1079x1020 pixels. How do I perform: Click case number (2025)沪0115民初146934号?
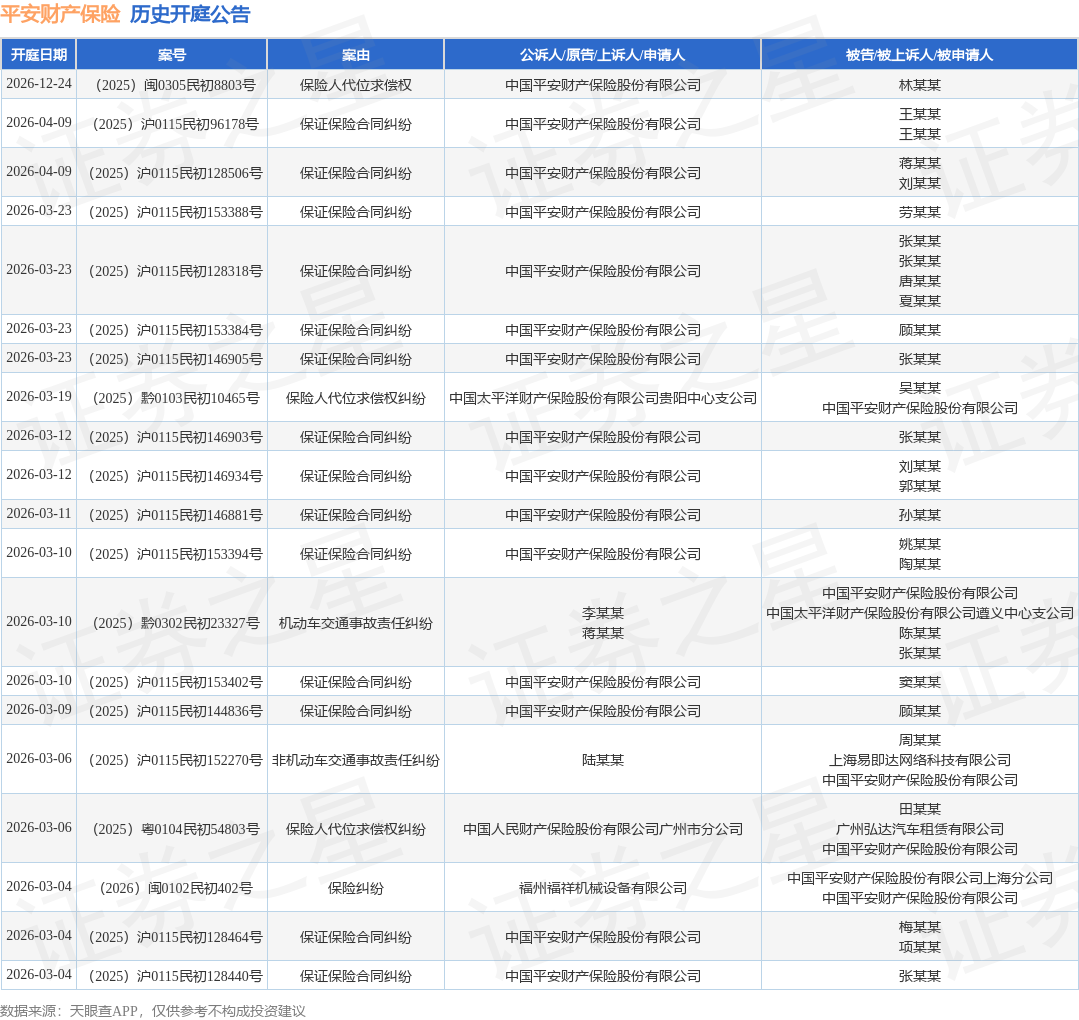171,476
